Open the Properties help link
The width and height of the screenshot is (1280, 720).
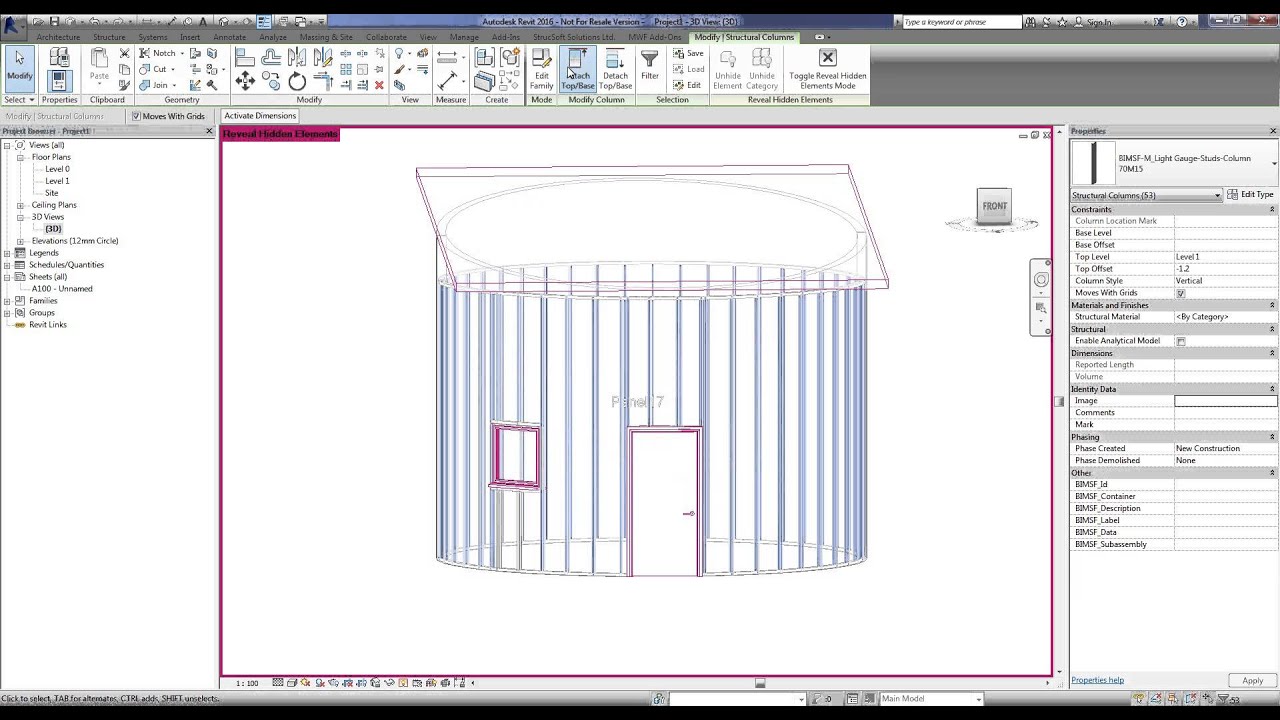(x=1097, y=680)
